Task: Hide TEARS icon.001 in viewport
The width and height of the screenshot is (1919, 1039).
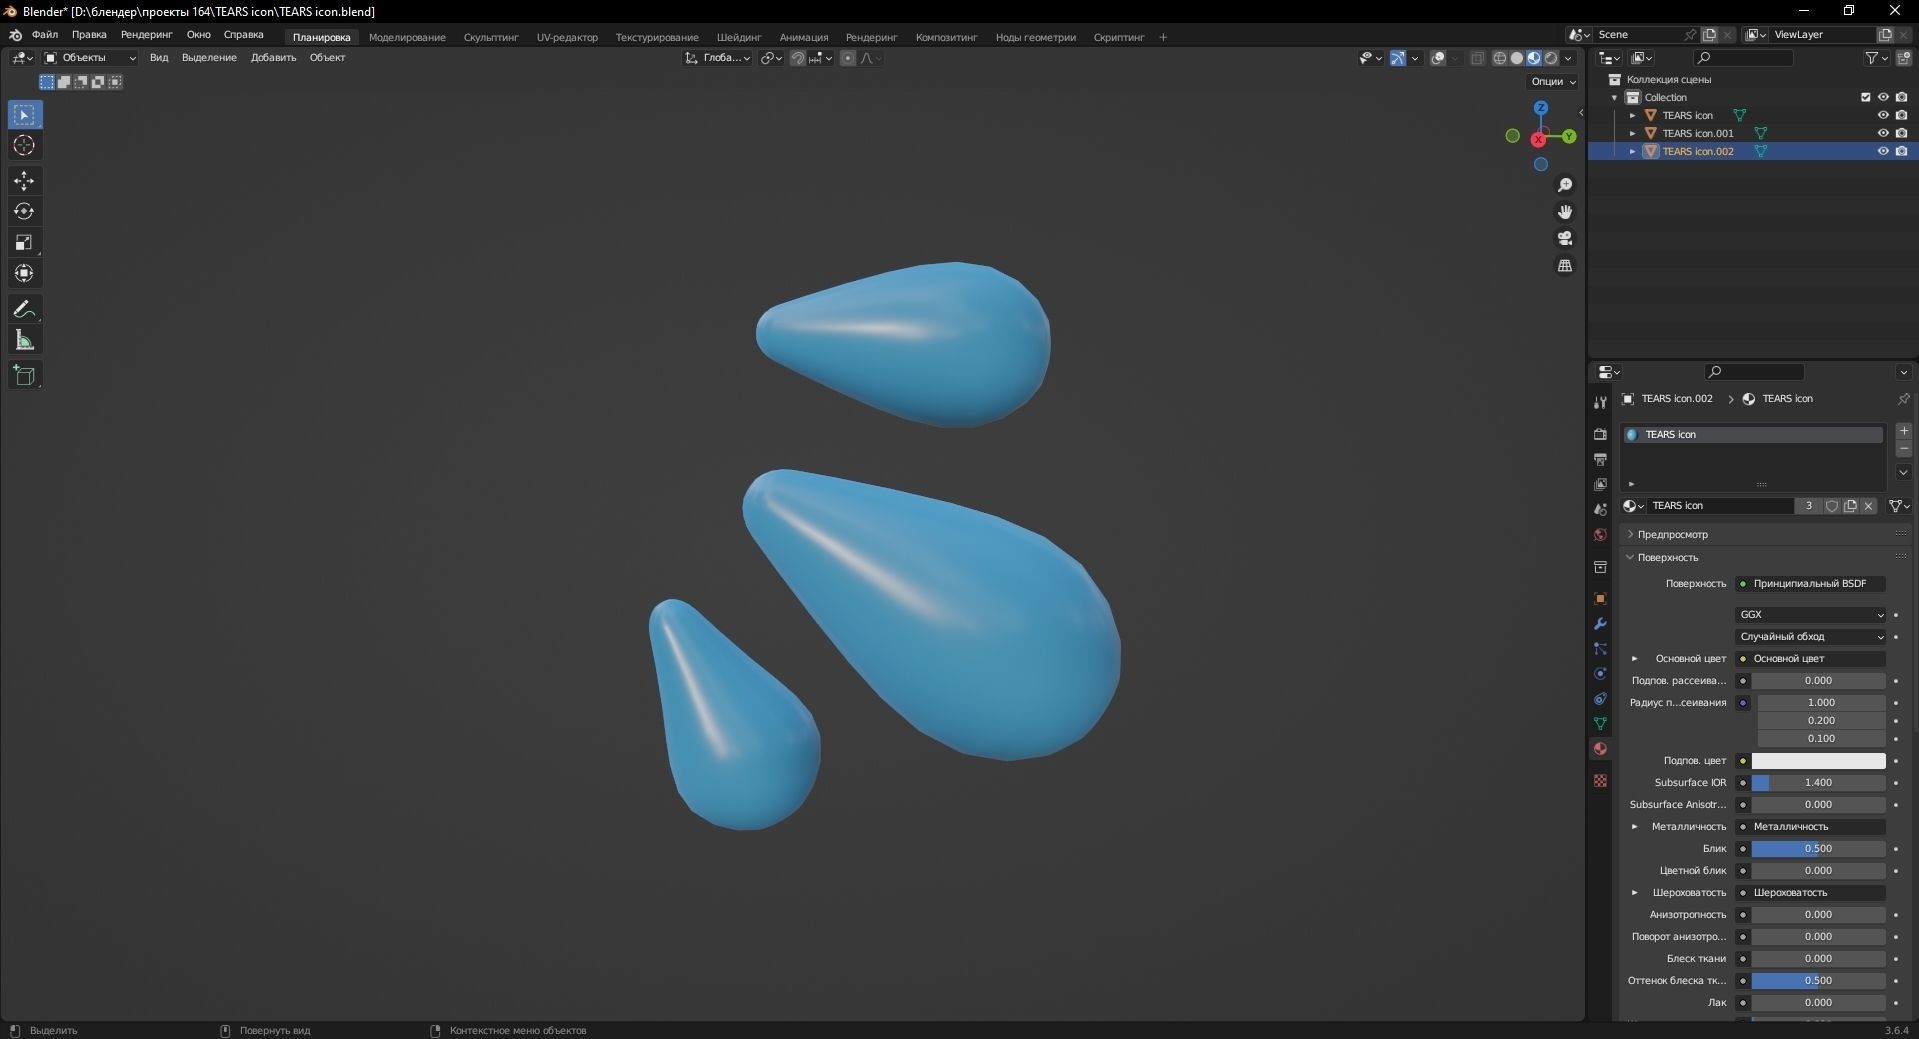Action: 1883,133
